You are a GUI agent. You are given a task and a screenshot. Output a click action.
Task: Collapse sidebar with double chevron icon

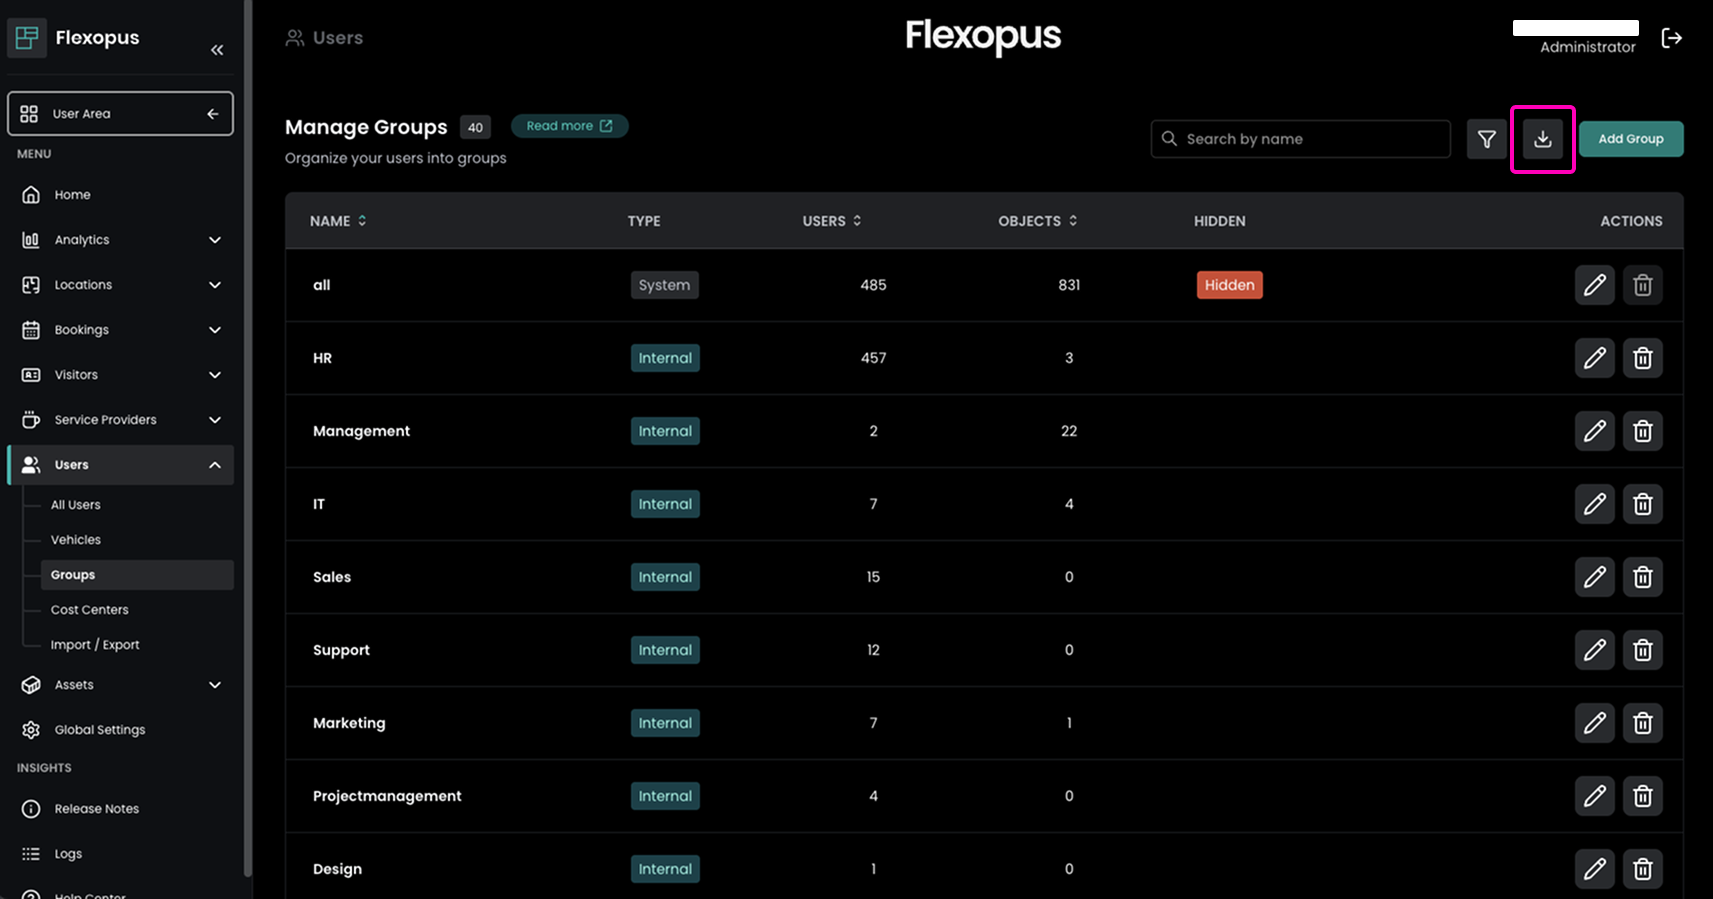[217, 50]
